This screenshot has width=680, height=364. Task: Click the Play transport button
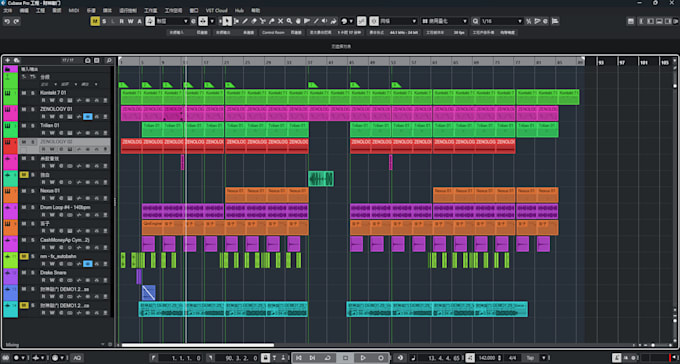pyautogui.click(x=363, y=358)
